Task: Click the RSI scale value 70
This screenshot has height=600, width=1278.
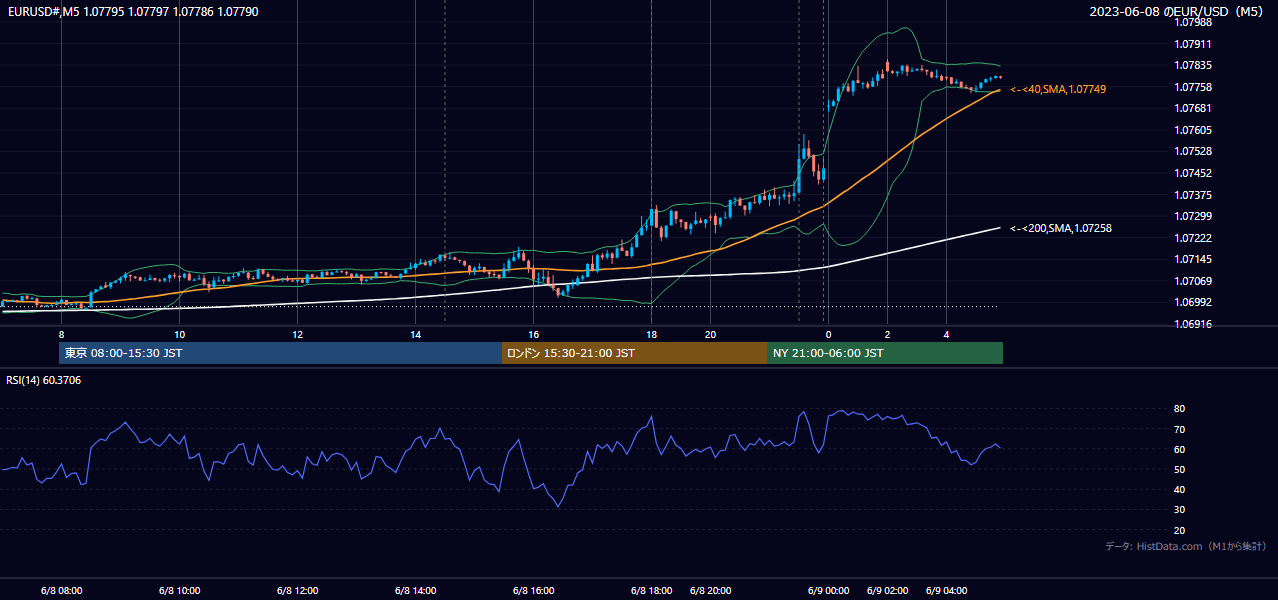Action: coord(1180,430)
